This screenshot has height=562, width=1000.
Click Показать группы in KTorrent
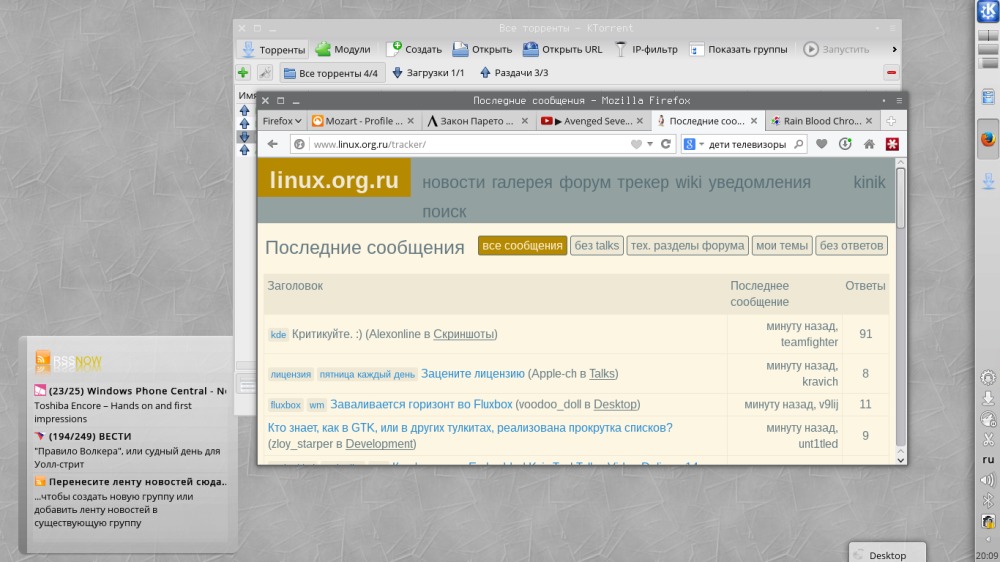click(739, 49)
